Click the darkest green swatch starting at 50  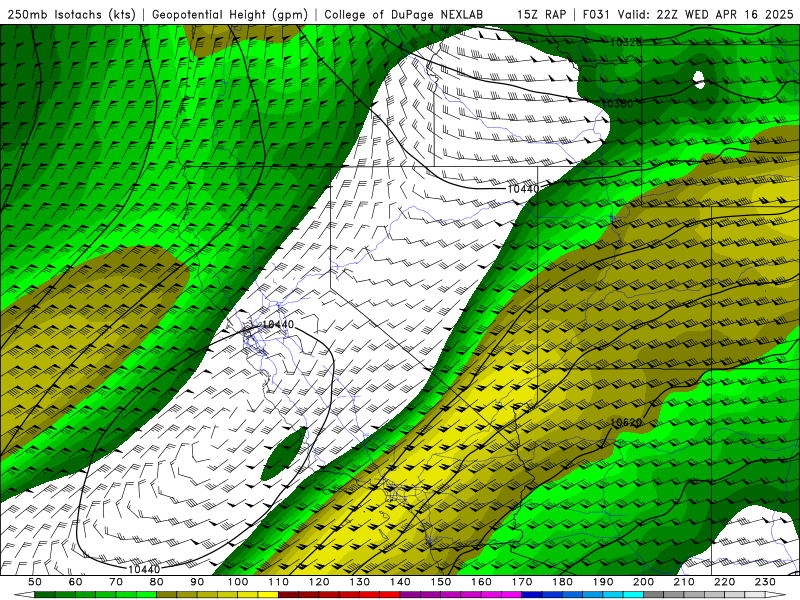click(x=45, y=595)
